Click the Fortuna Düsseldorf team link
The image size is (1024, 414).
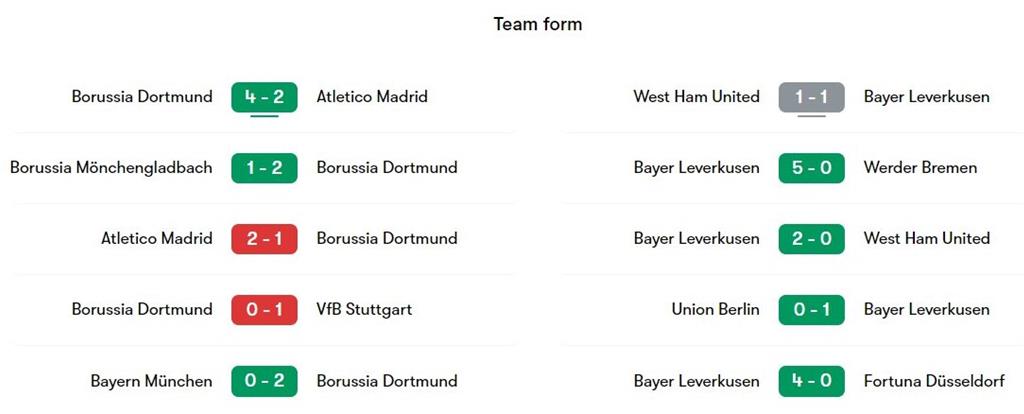pos(941,381)
